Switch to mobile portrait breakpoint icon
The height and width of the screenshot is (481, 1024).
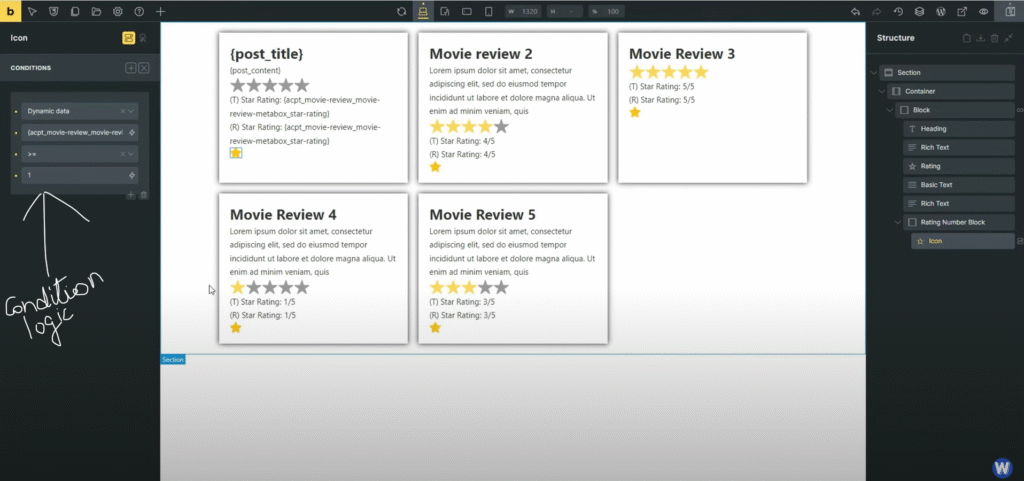point(488,11)
